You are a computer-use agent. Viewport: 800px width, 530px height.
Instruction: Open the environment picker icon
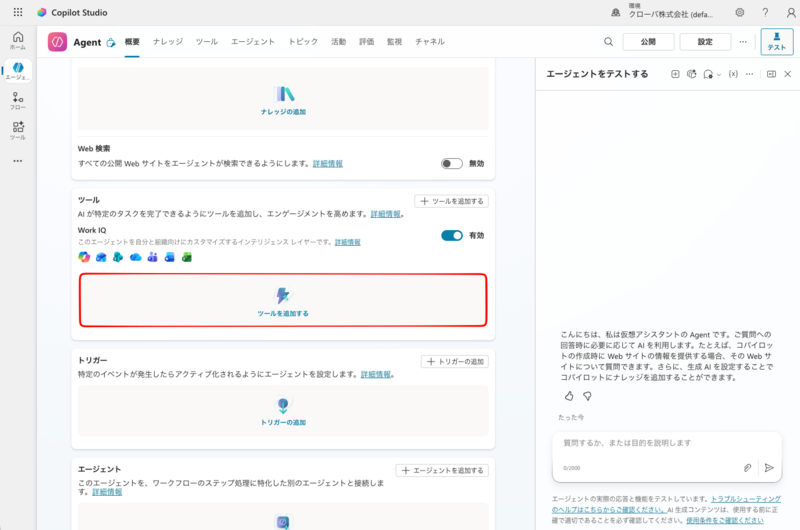pyautogui.click(x=616, y=12)
